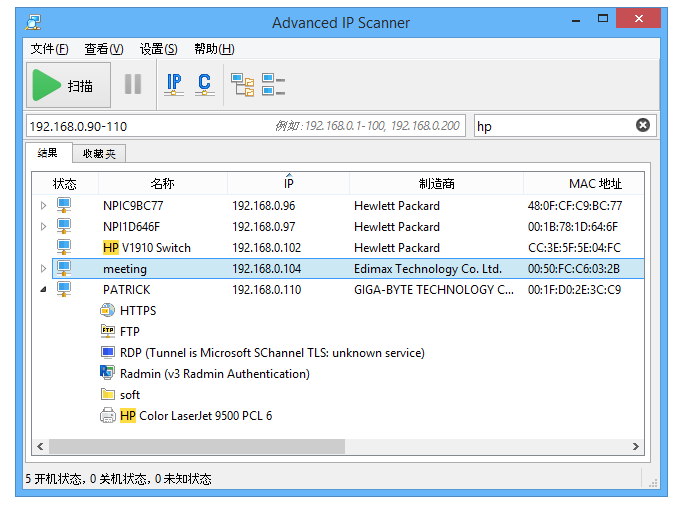Viewport: 690px width, 525px height.
Task: Click the HP V1910 Switch computer icon
Action: point(64,247)
